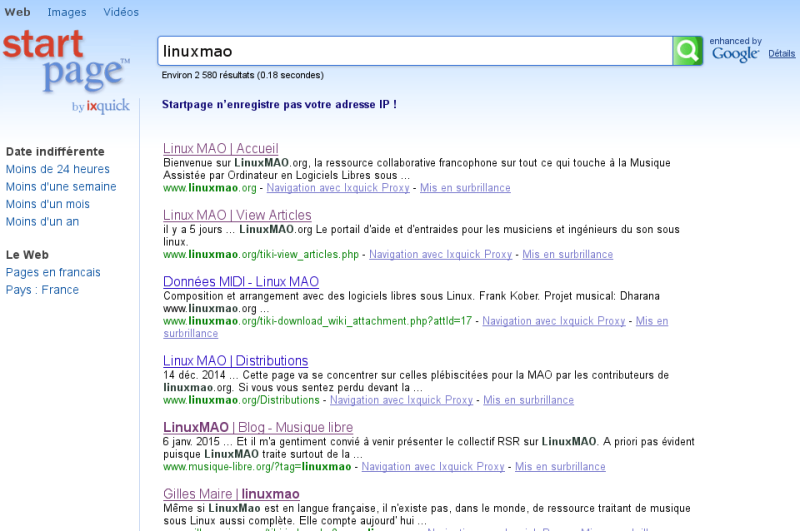800x531 pixels.
Task: Click the 'enhanced by Google' logo
Action: click(x=735, y=50)
